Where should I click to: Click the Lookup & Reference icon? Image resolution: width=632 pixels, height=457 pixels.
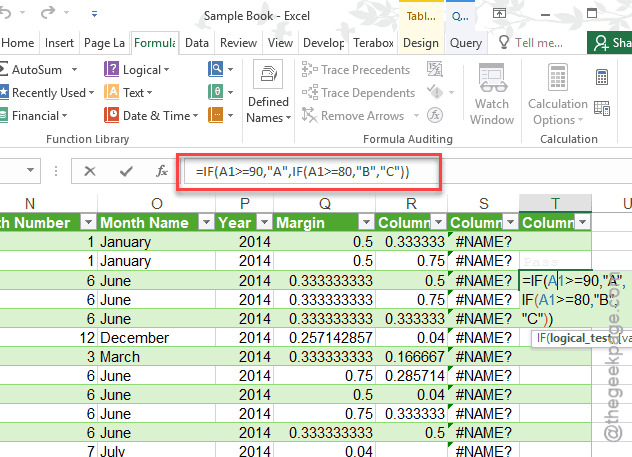tap(216, 70)
